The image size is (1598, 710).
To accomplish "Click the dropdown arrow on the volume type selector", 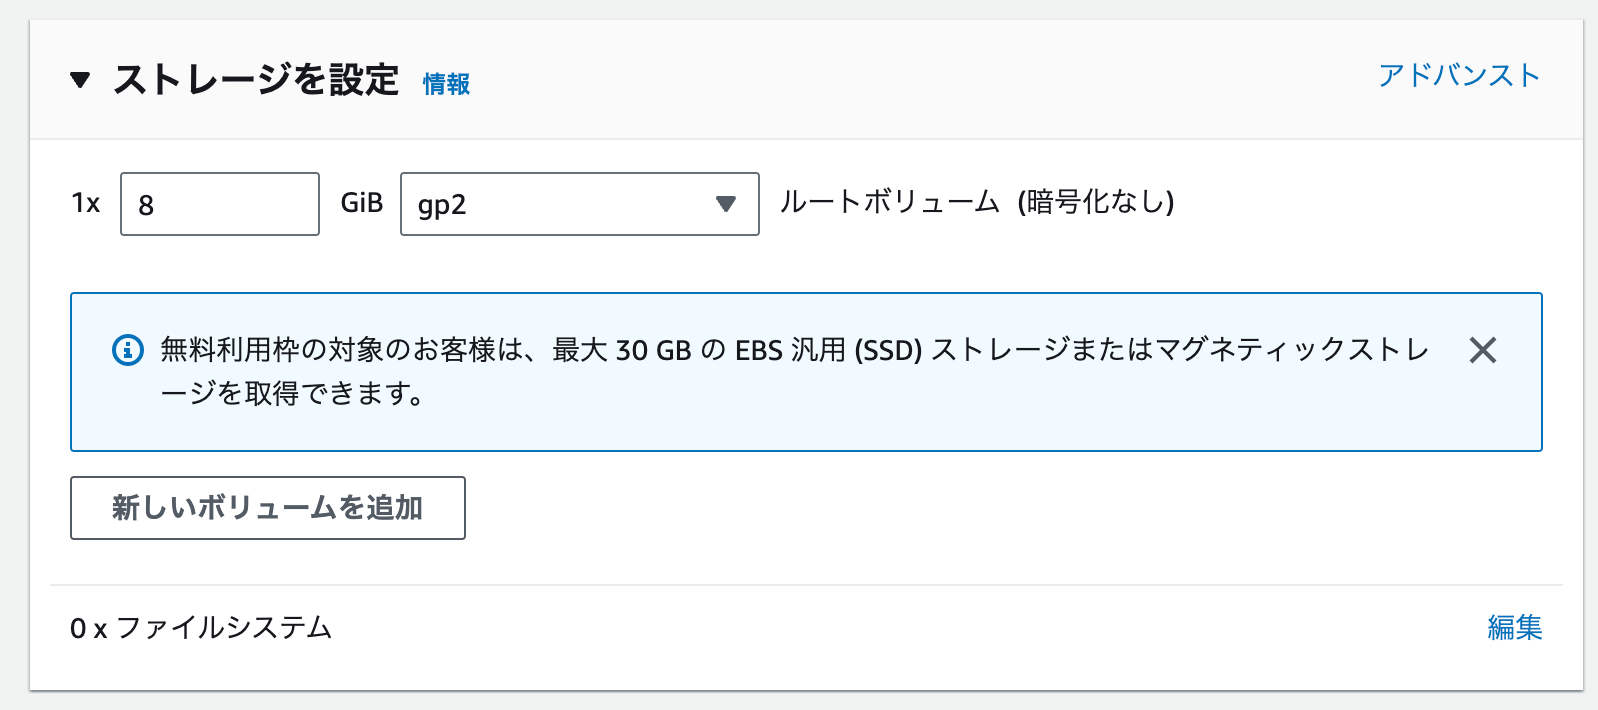I will (x=727, y=204).
